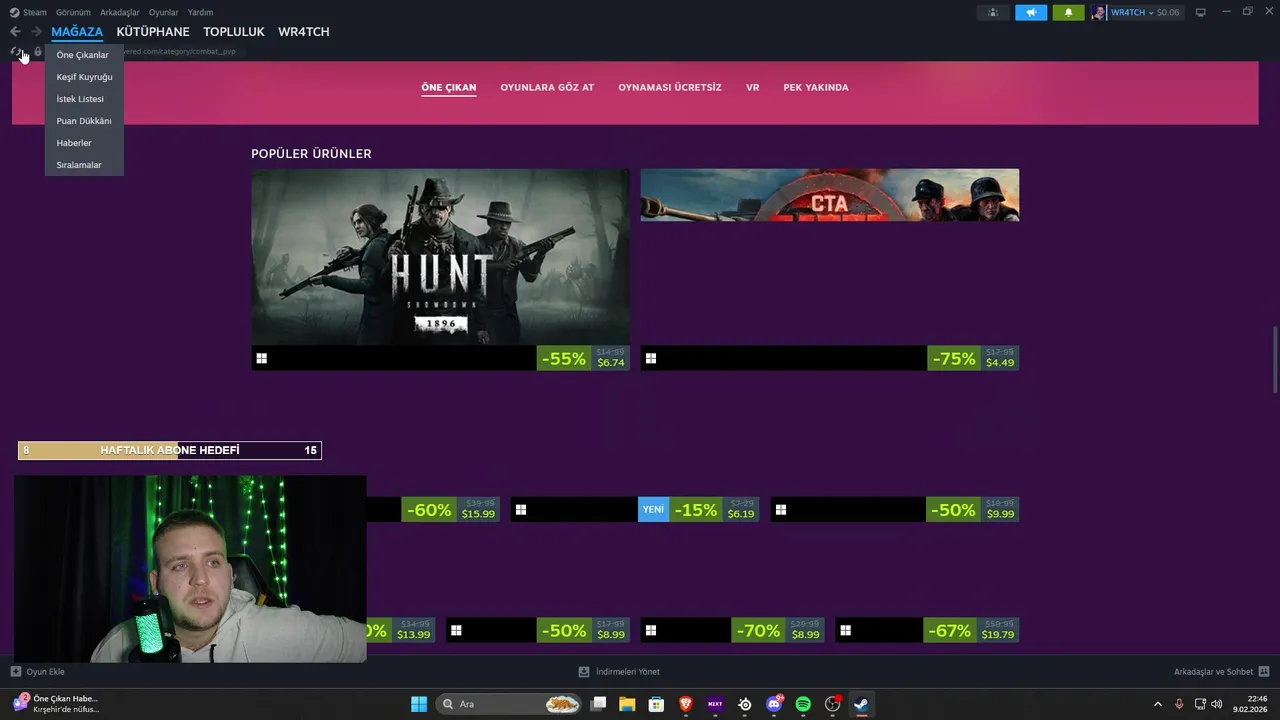
Task: Select the OYNAMASI ÜCRETSİZ tab
Action: (670, 87)
